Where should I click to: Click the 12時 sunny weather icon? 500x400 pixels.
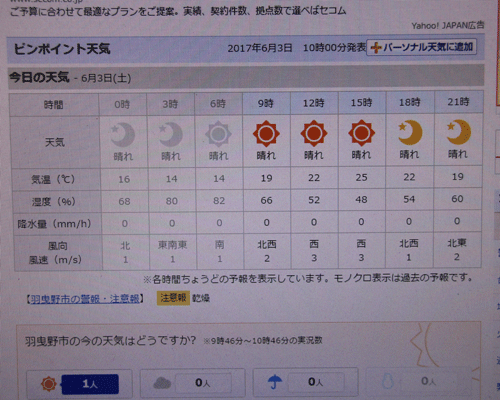pyautogui.click(x=314, y=134)
